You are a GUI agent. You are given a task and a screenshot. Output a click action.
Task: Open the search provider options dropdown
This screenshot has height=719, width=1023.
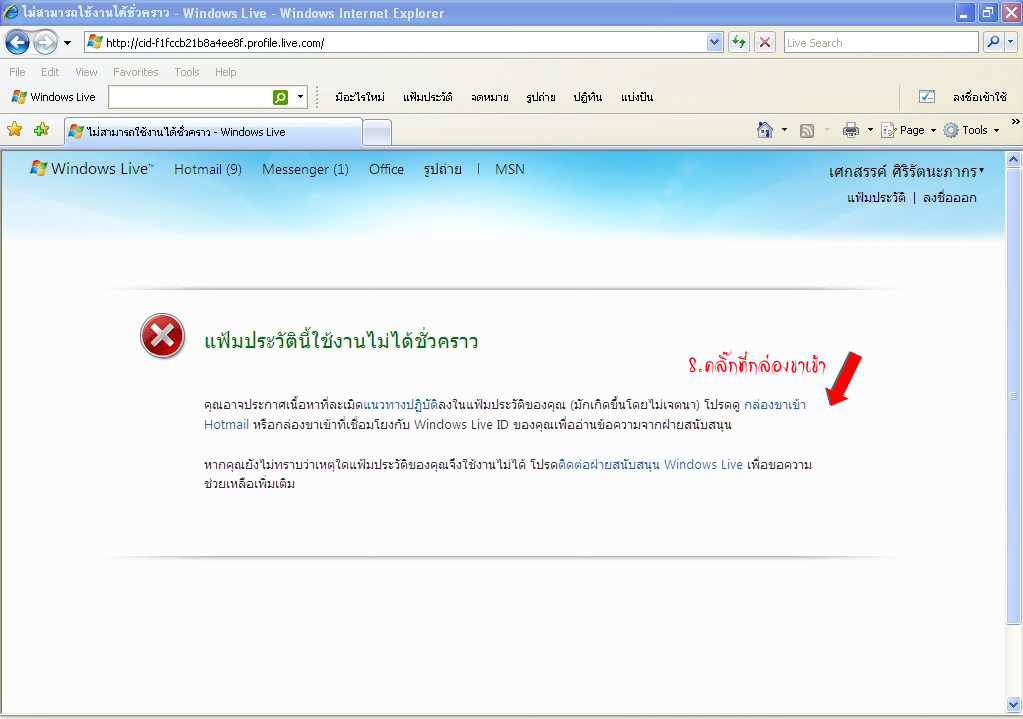pos(1011,43)
